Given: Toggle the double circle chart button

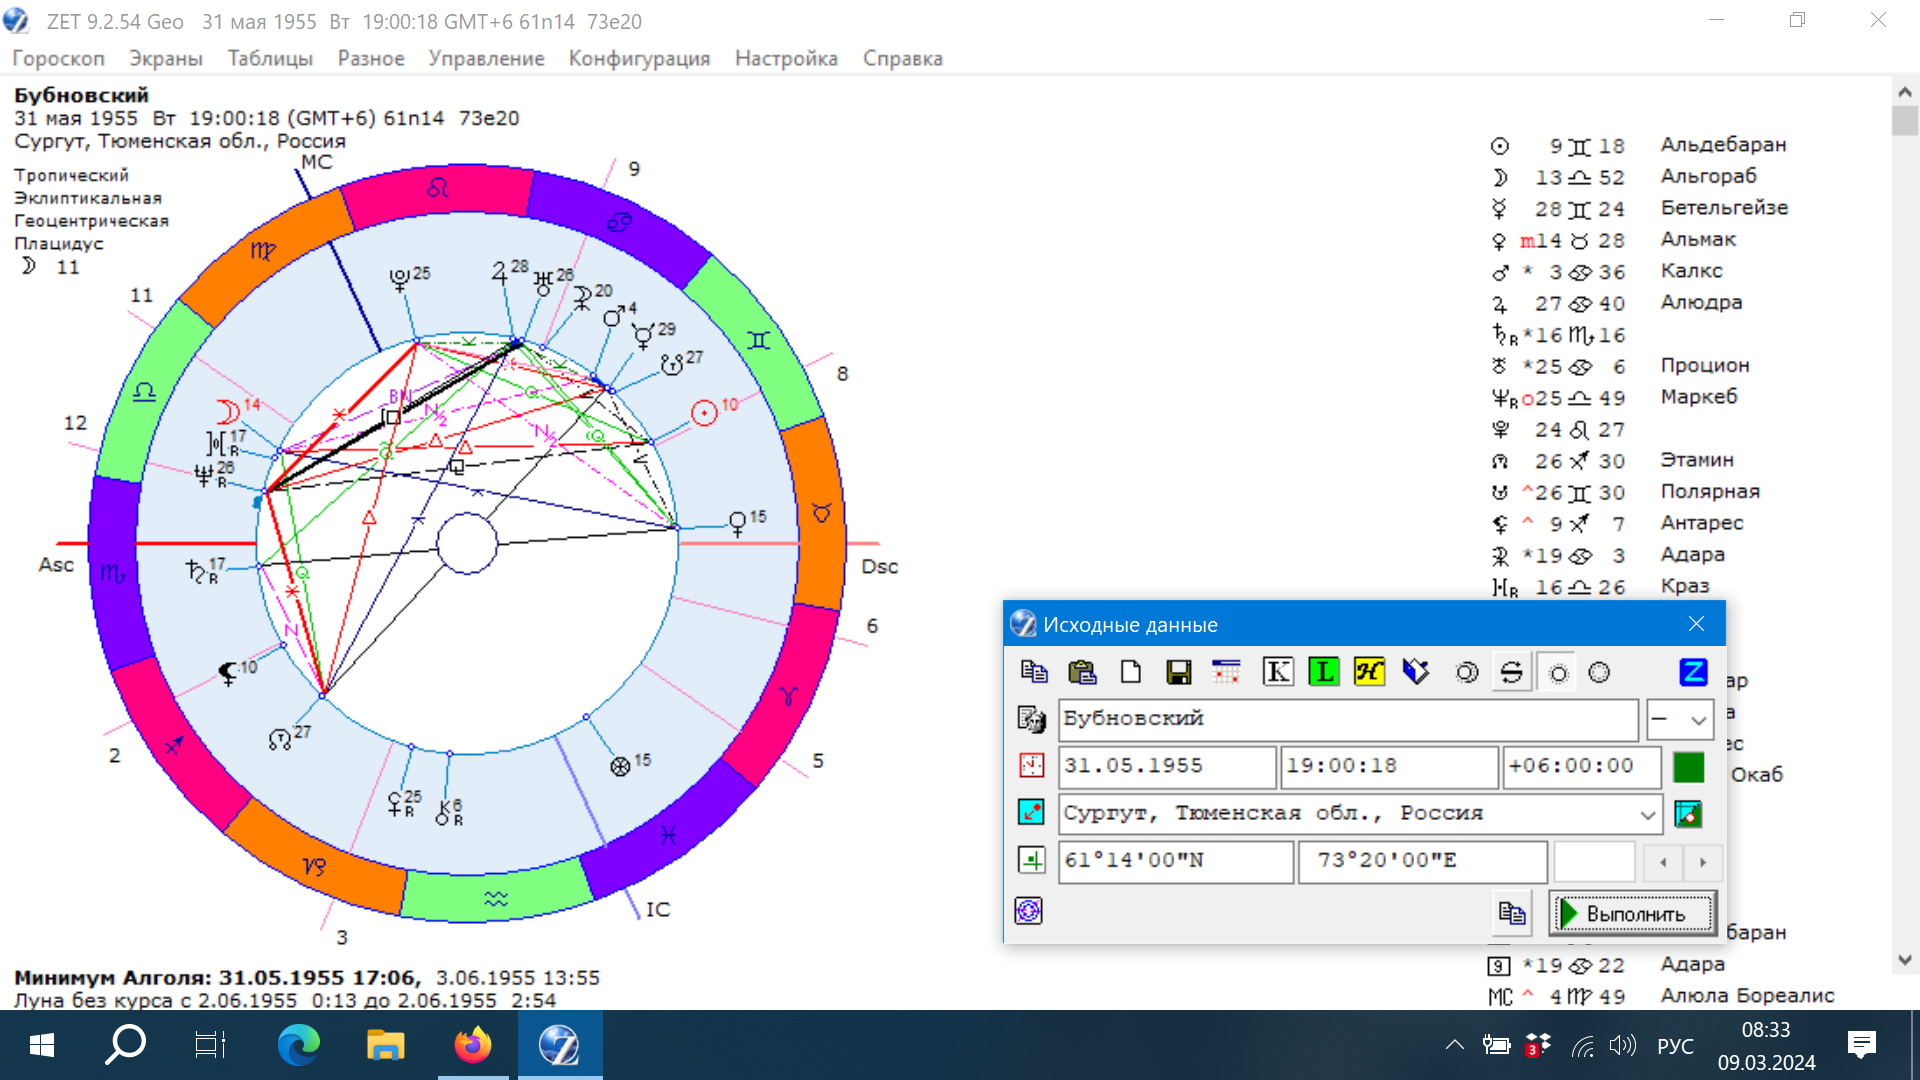Looking at the screenshot, I should coord(1466,672).
